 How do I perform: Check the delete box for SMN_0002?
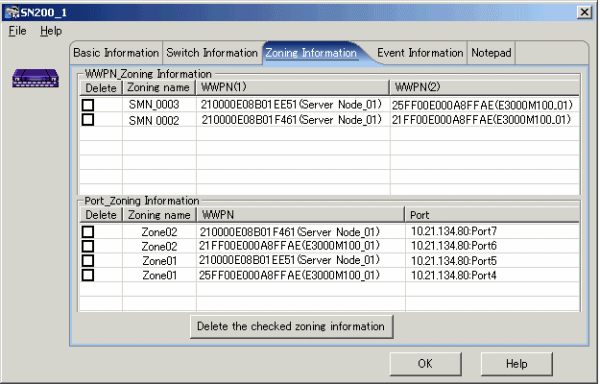pyautogui.click(x=88, y=120)
